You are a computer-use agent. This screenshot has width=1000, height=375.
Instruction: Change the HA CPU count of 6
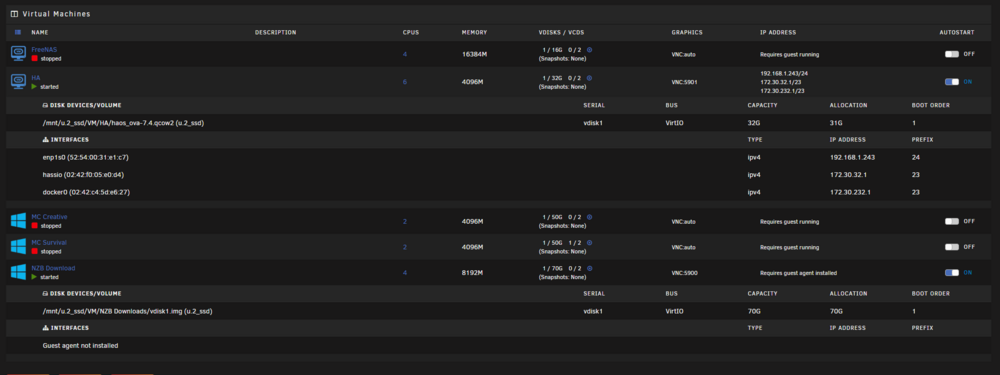tap(404, 82)
